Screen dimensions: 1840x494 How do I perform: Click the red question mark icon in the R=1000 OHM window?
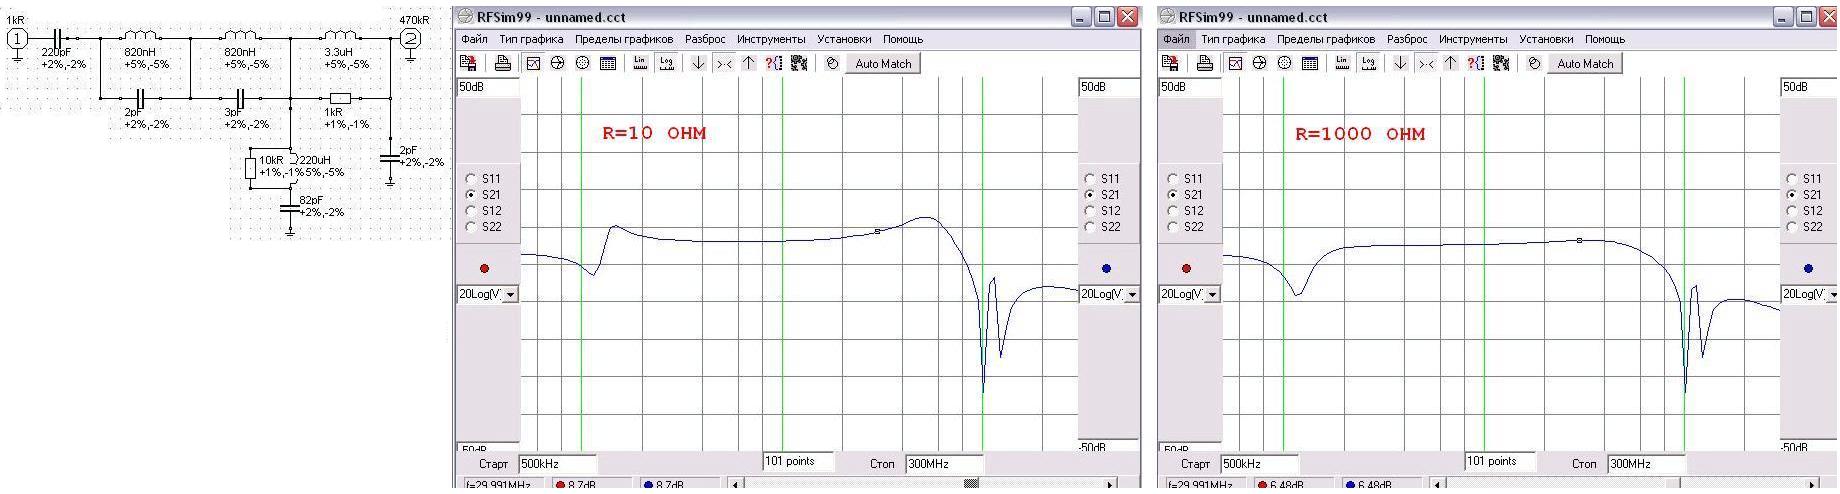point(1476,63)
